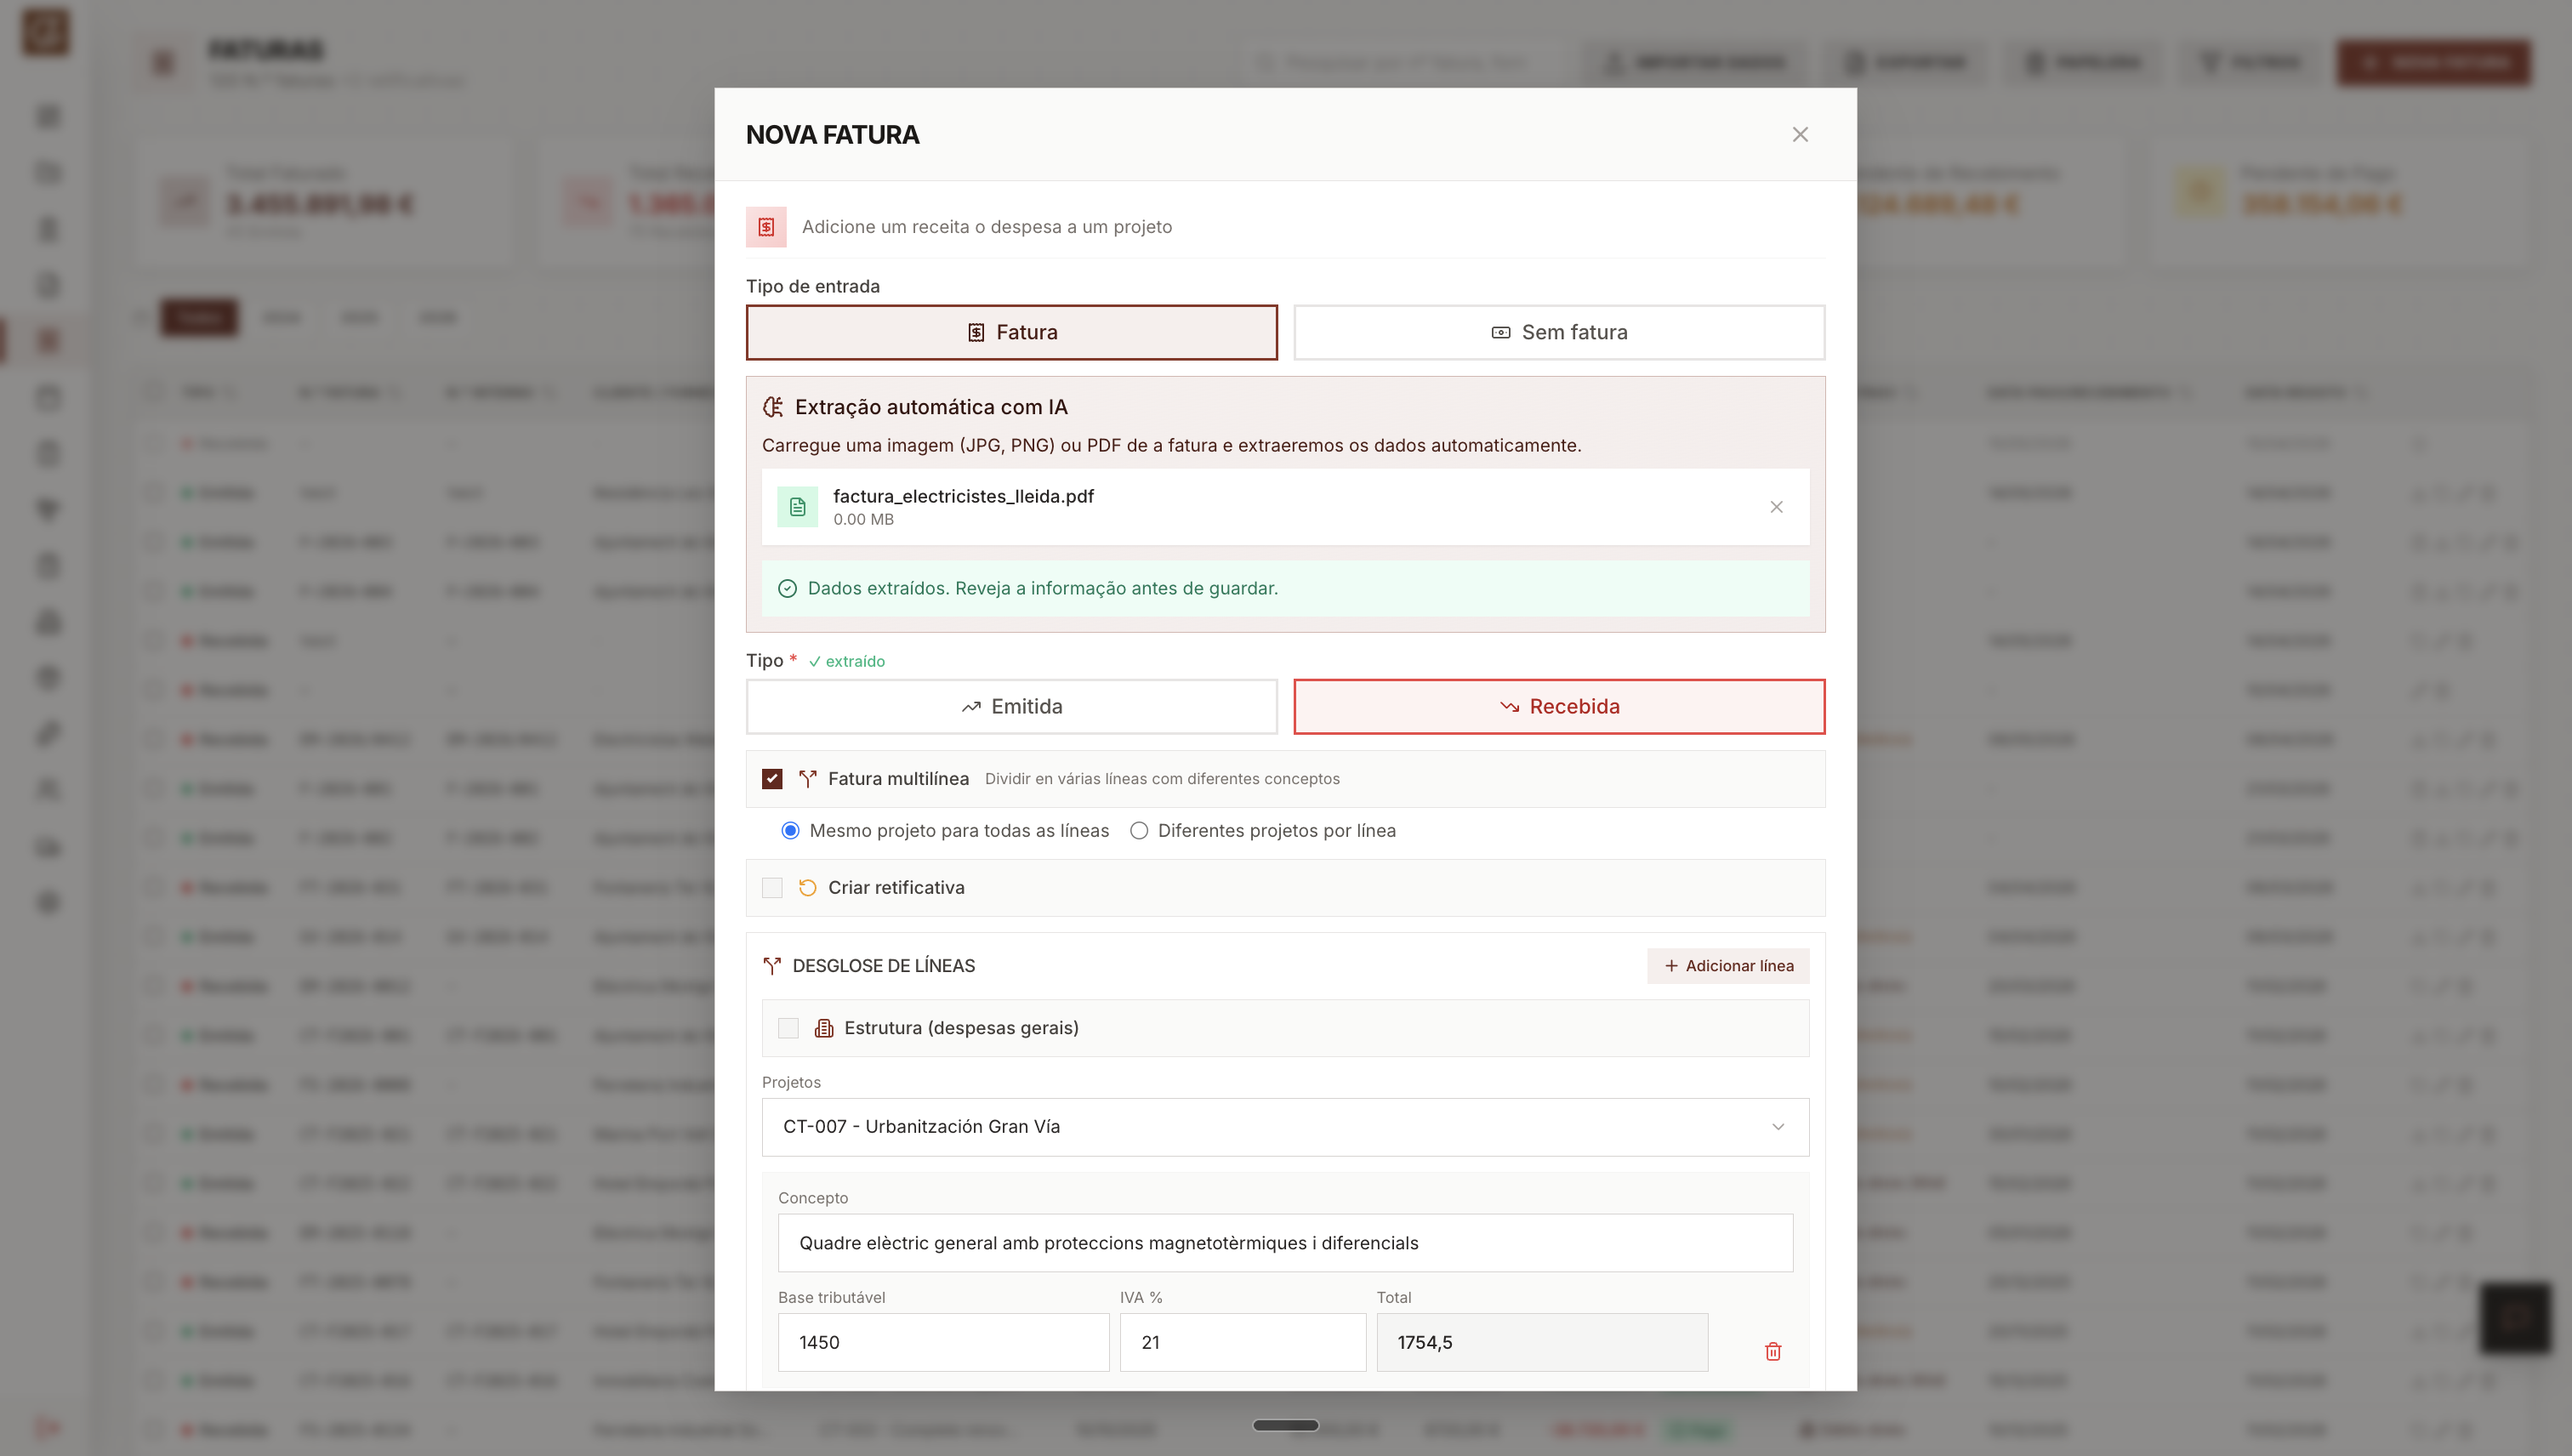Click the split icon beside Desglose de Líneas

click(x=772, y=966)
